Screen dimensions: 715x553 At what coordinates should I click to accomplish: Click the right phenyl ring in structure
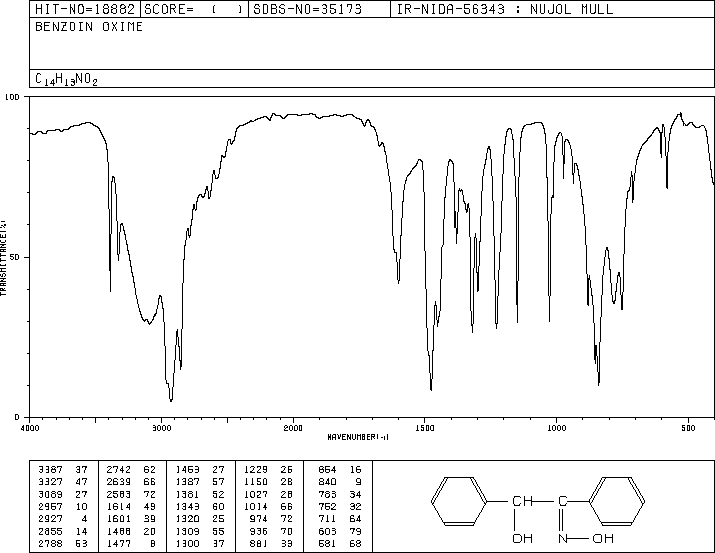click(x=617, y=501)
